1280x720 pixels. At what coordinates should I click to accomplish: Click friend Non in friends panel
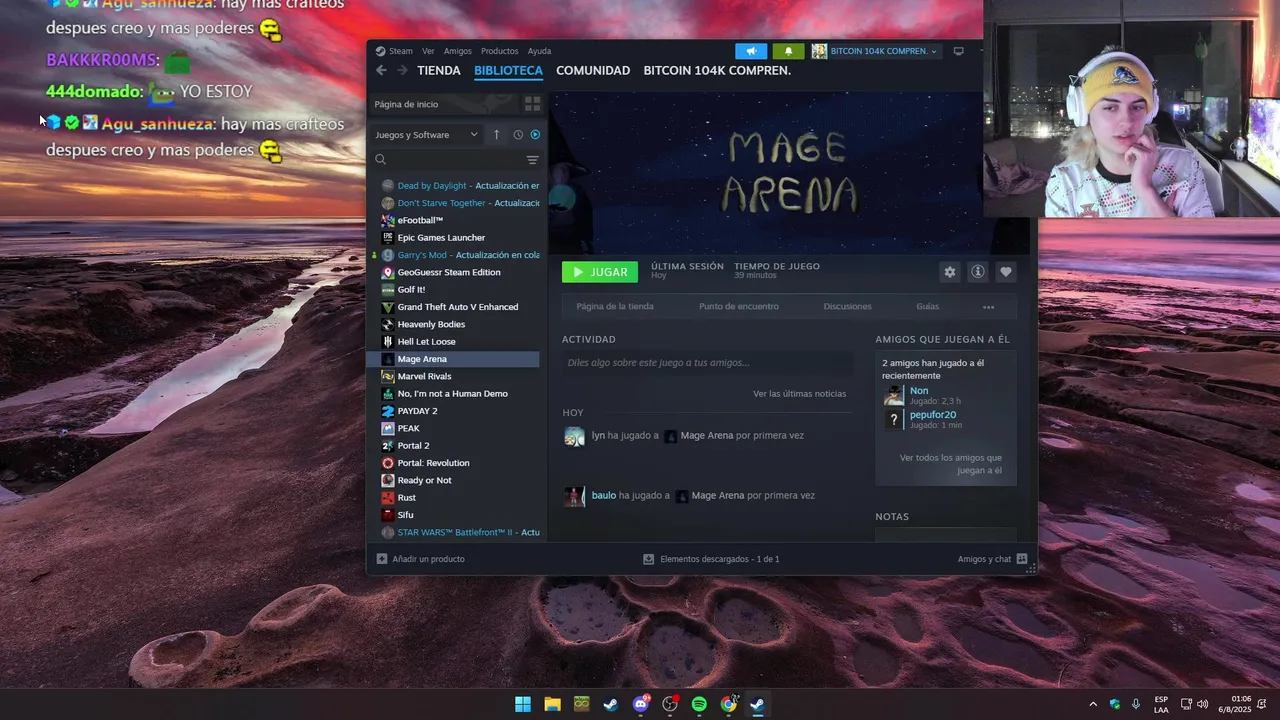pyautogui.click(x=919, y=391)
